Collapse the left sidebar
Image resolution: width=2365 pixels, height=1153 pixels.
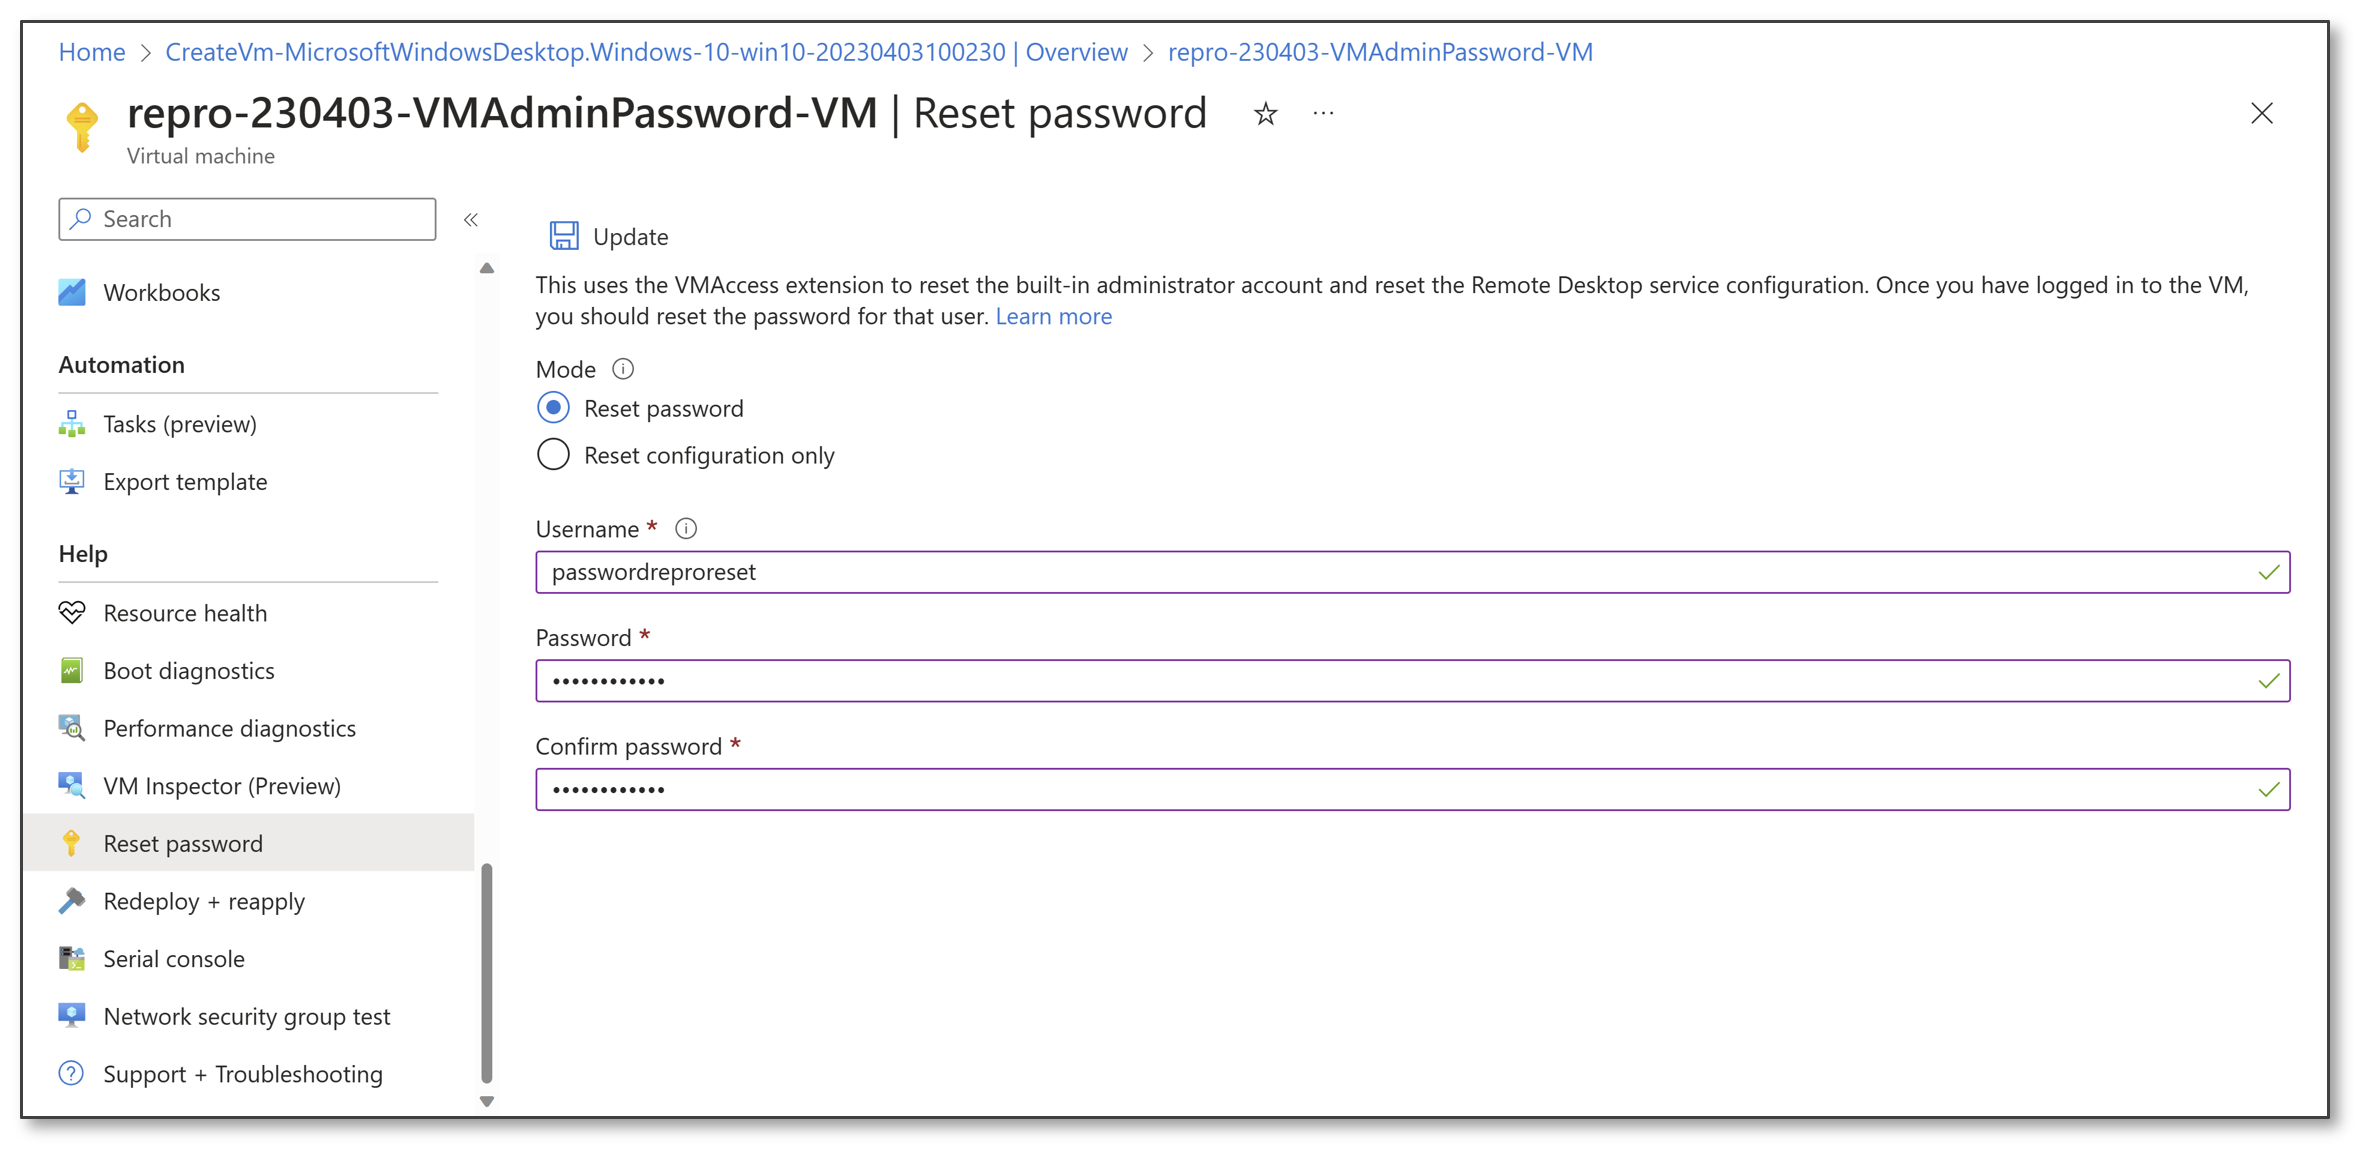471,219
